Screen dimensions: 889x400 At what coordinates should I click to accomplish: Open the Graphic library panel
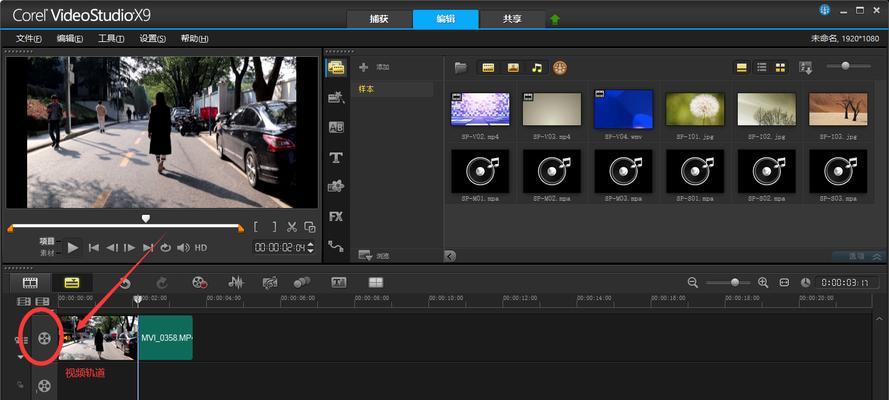coord(336,186)
